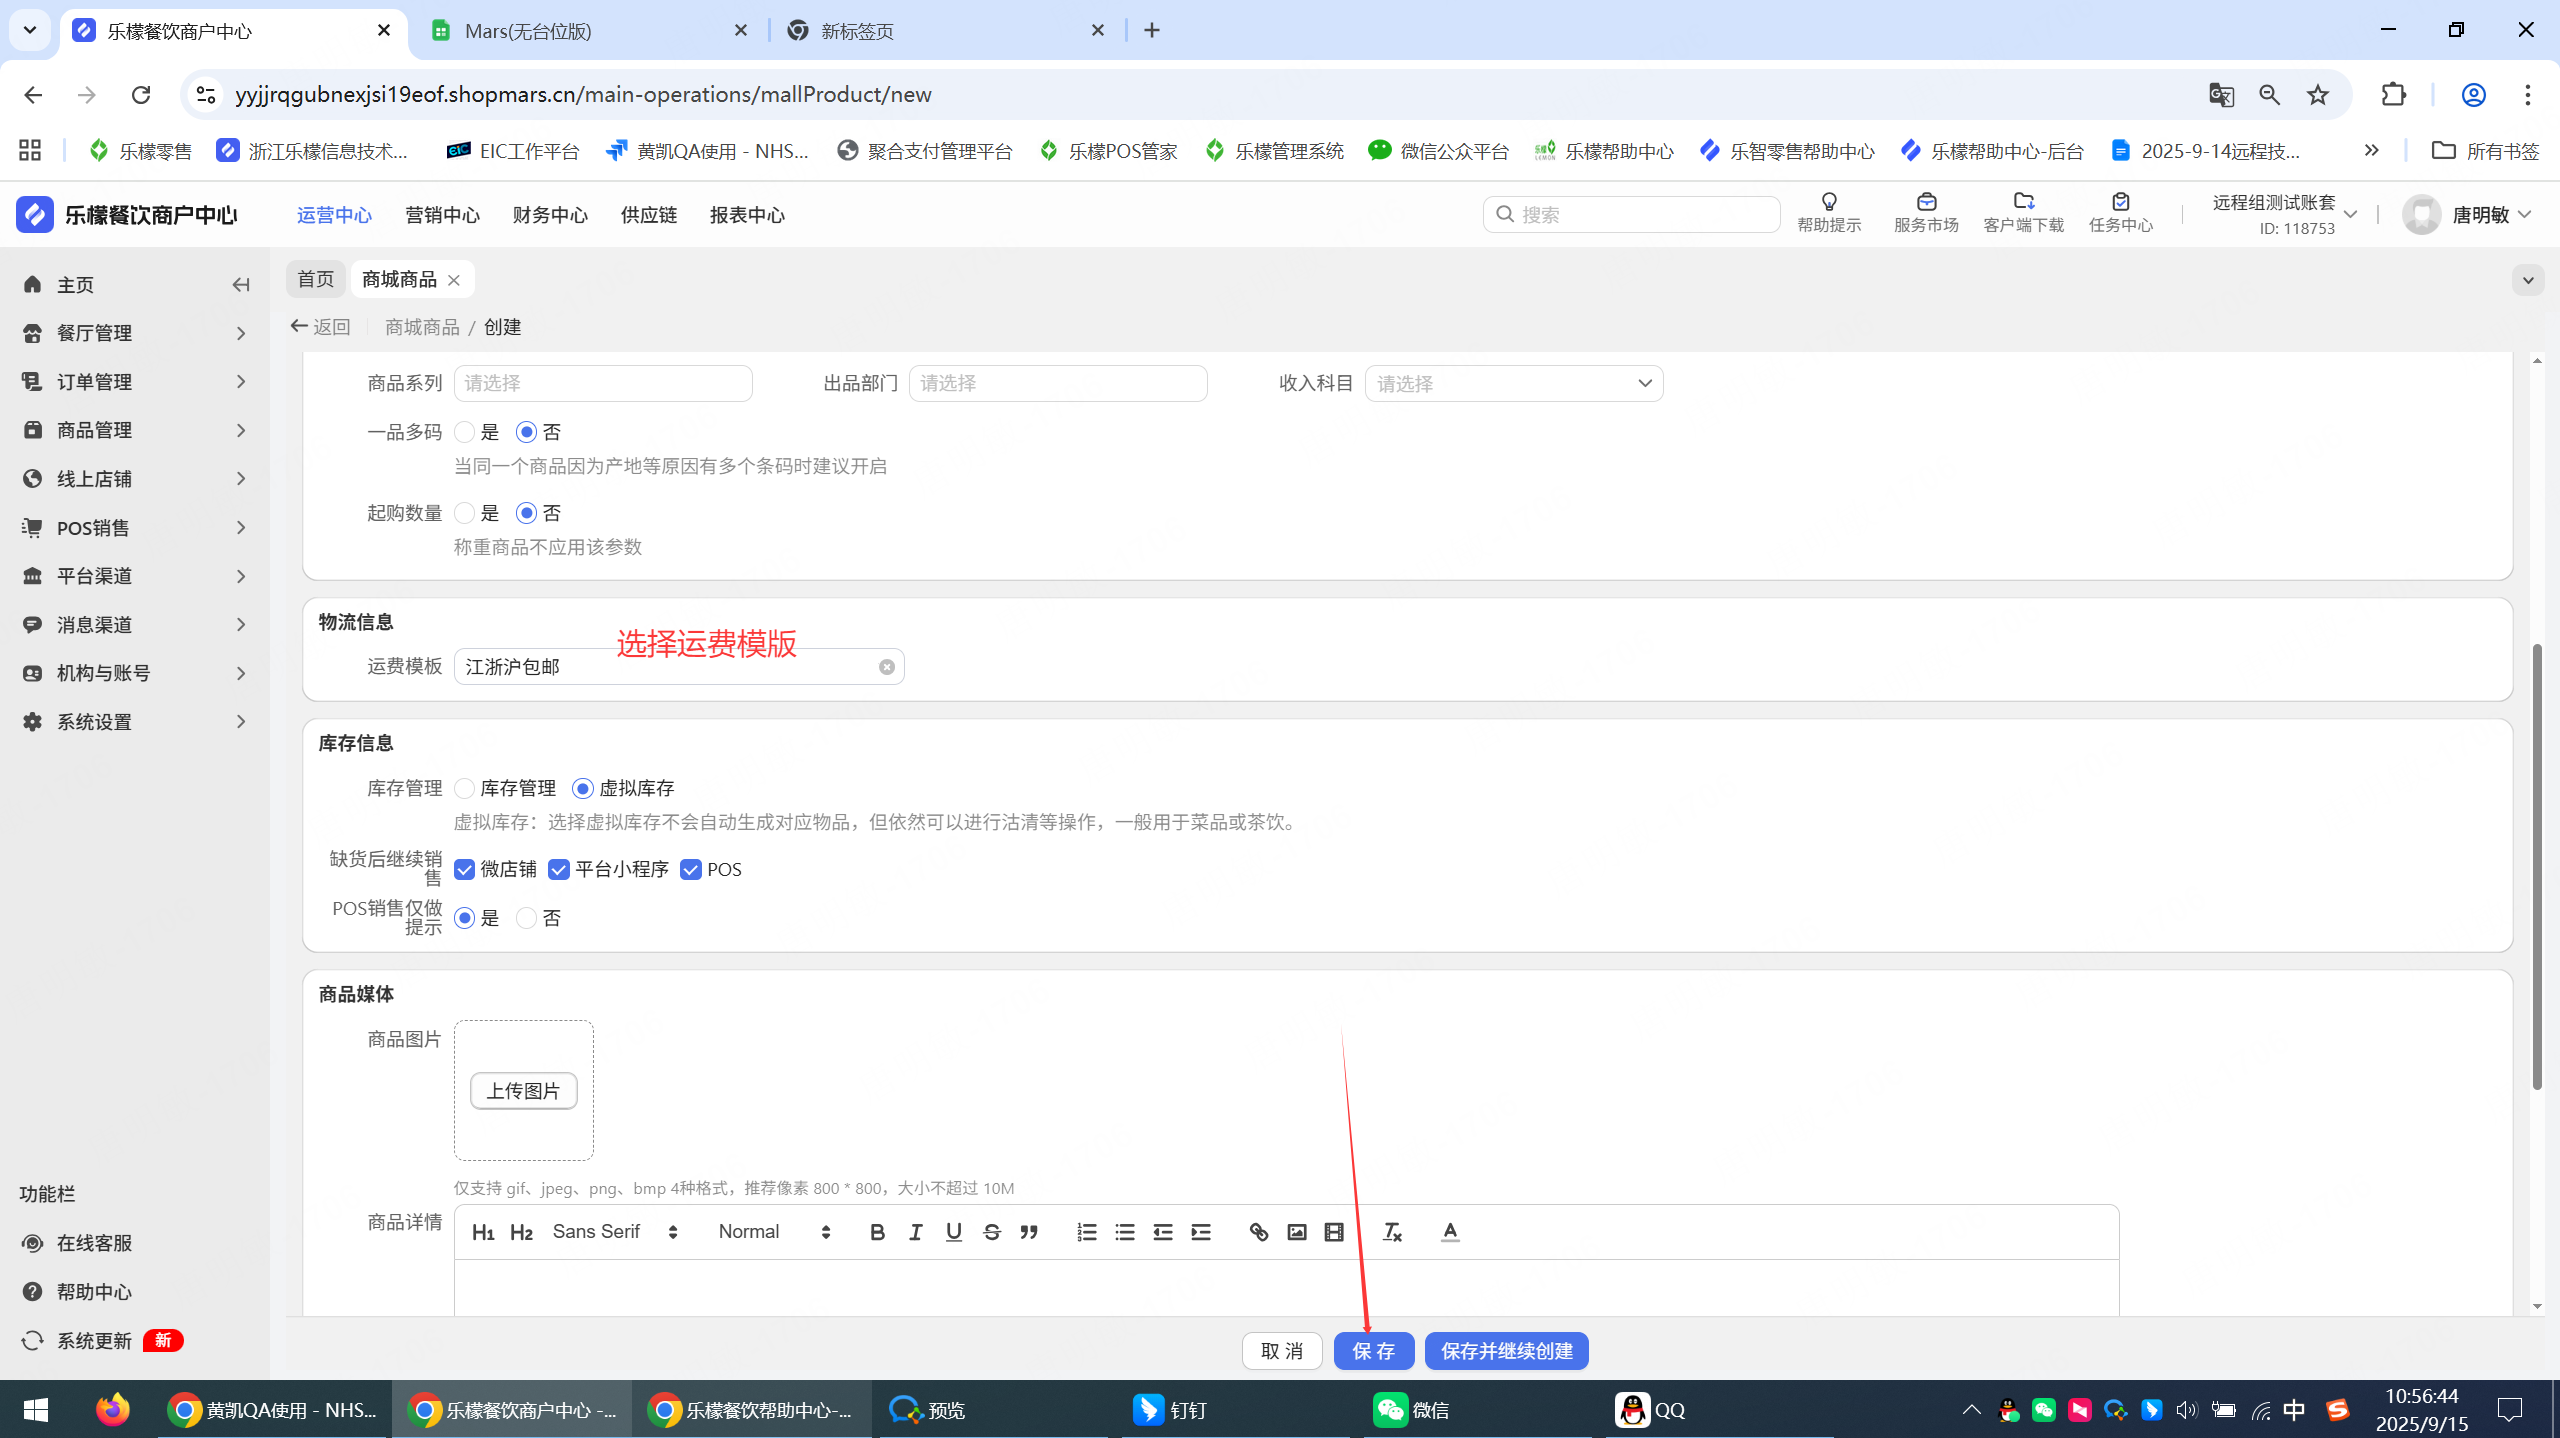Select 是 for 起购数量
The width and height of the screenshot is (2560, 1438).
(464, 513)
